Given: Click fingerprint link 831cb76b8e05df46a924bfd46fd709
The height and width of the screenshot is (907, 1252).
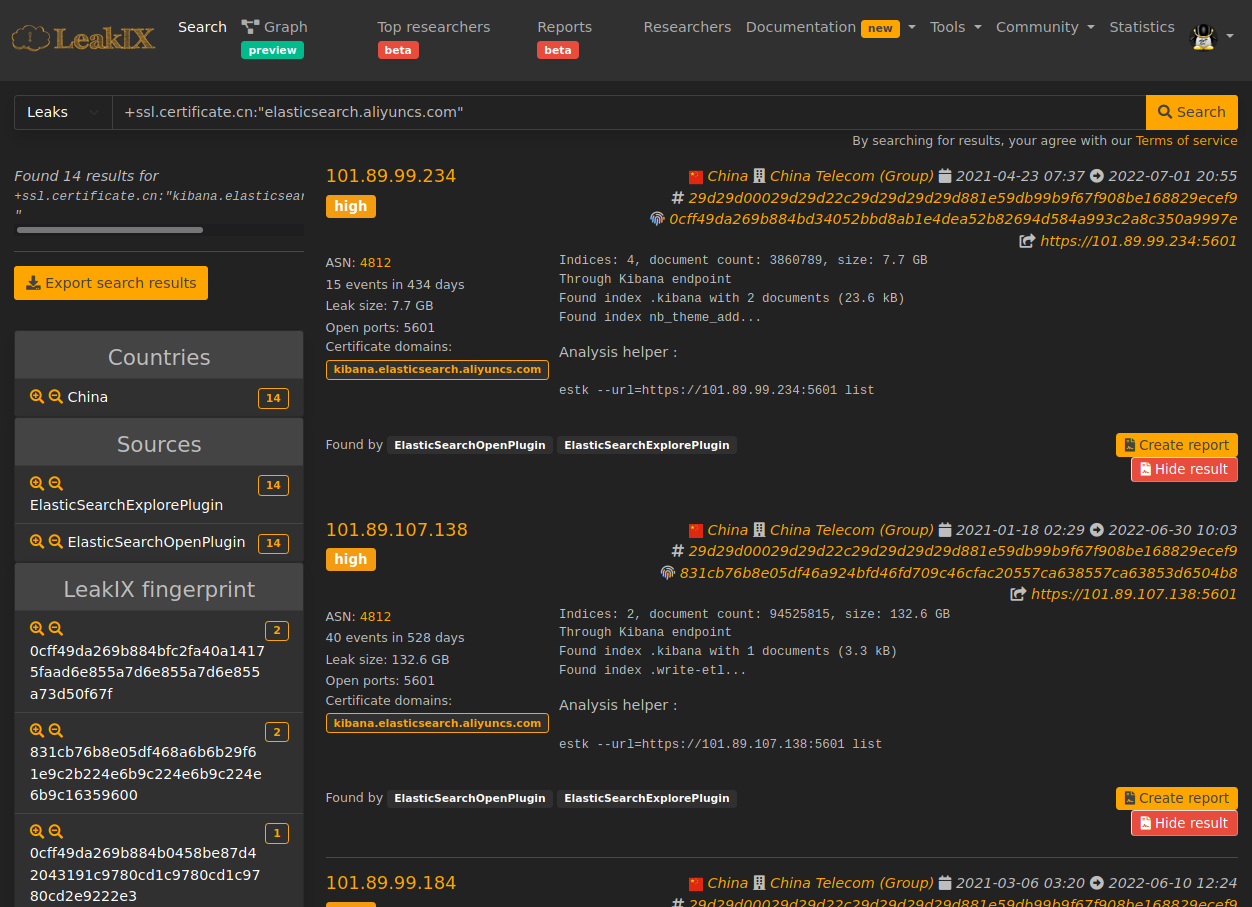Looking at the screenshot, I should pos(958,573).
